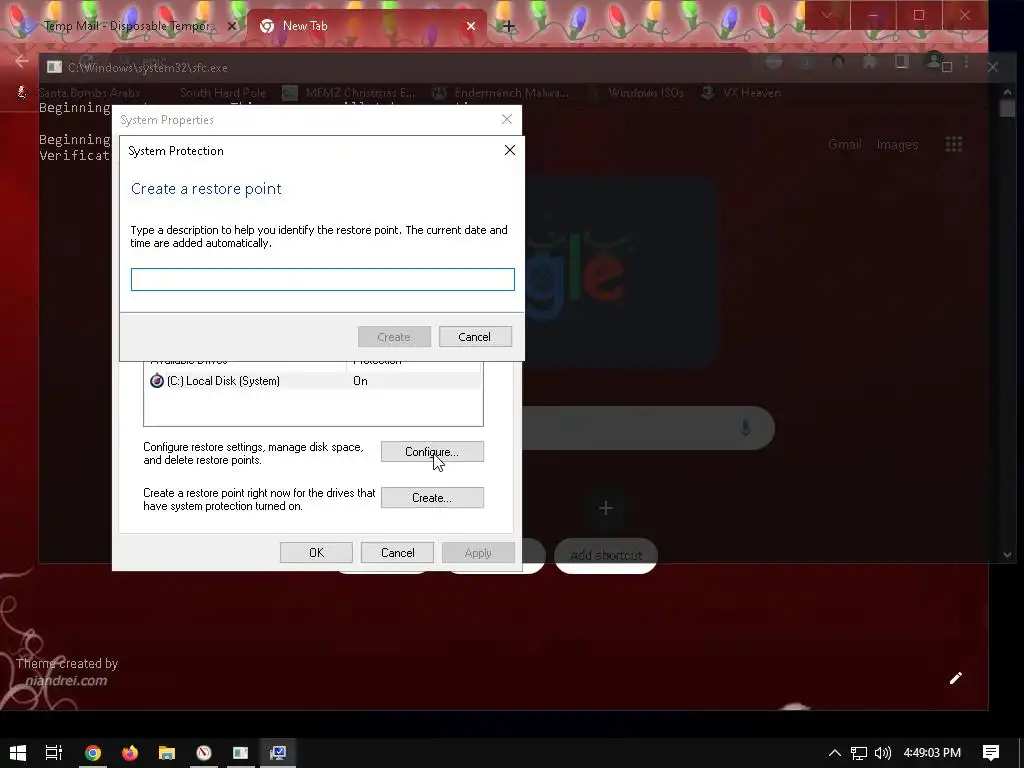Click the taskbar clock showing 4:49:03 PM
The image size is (1024, 768).
pyautogui.click(x=932, y=753)
